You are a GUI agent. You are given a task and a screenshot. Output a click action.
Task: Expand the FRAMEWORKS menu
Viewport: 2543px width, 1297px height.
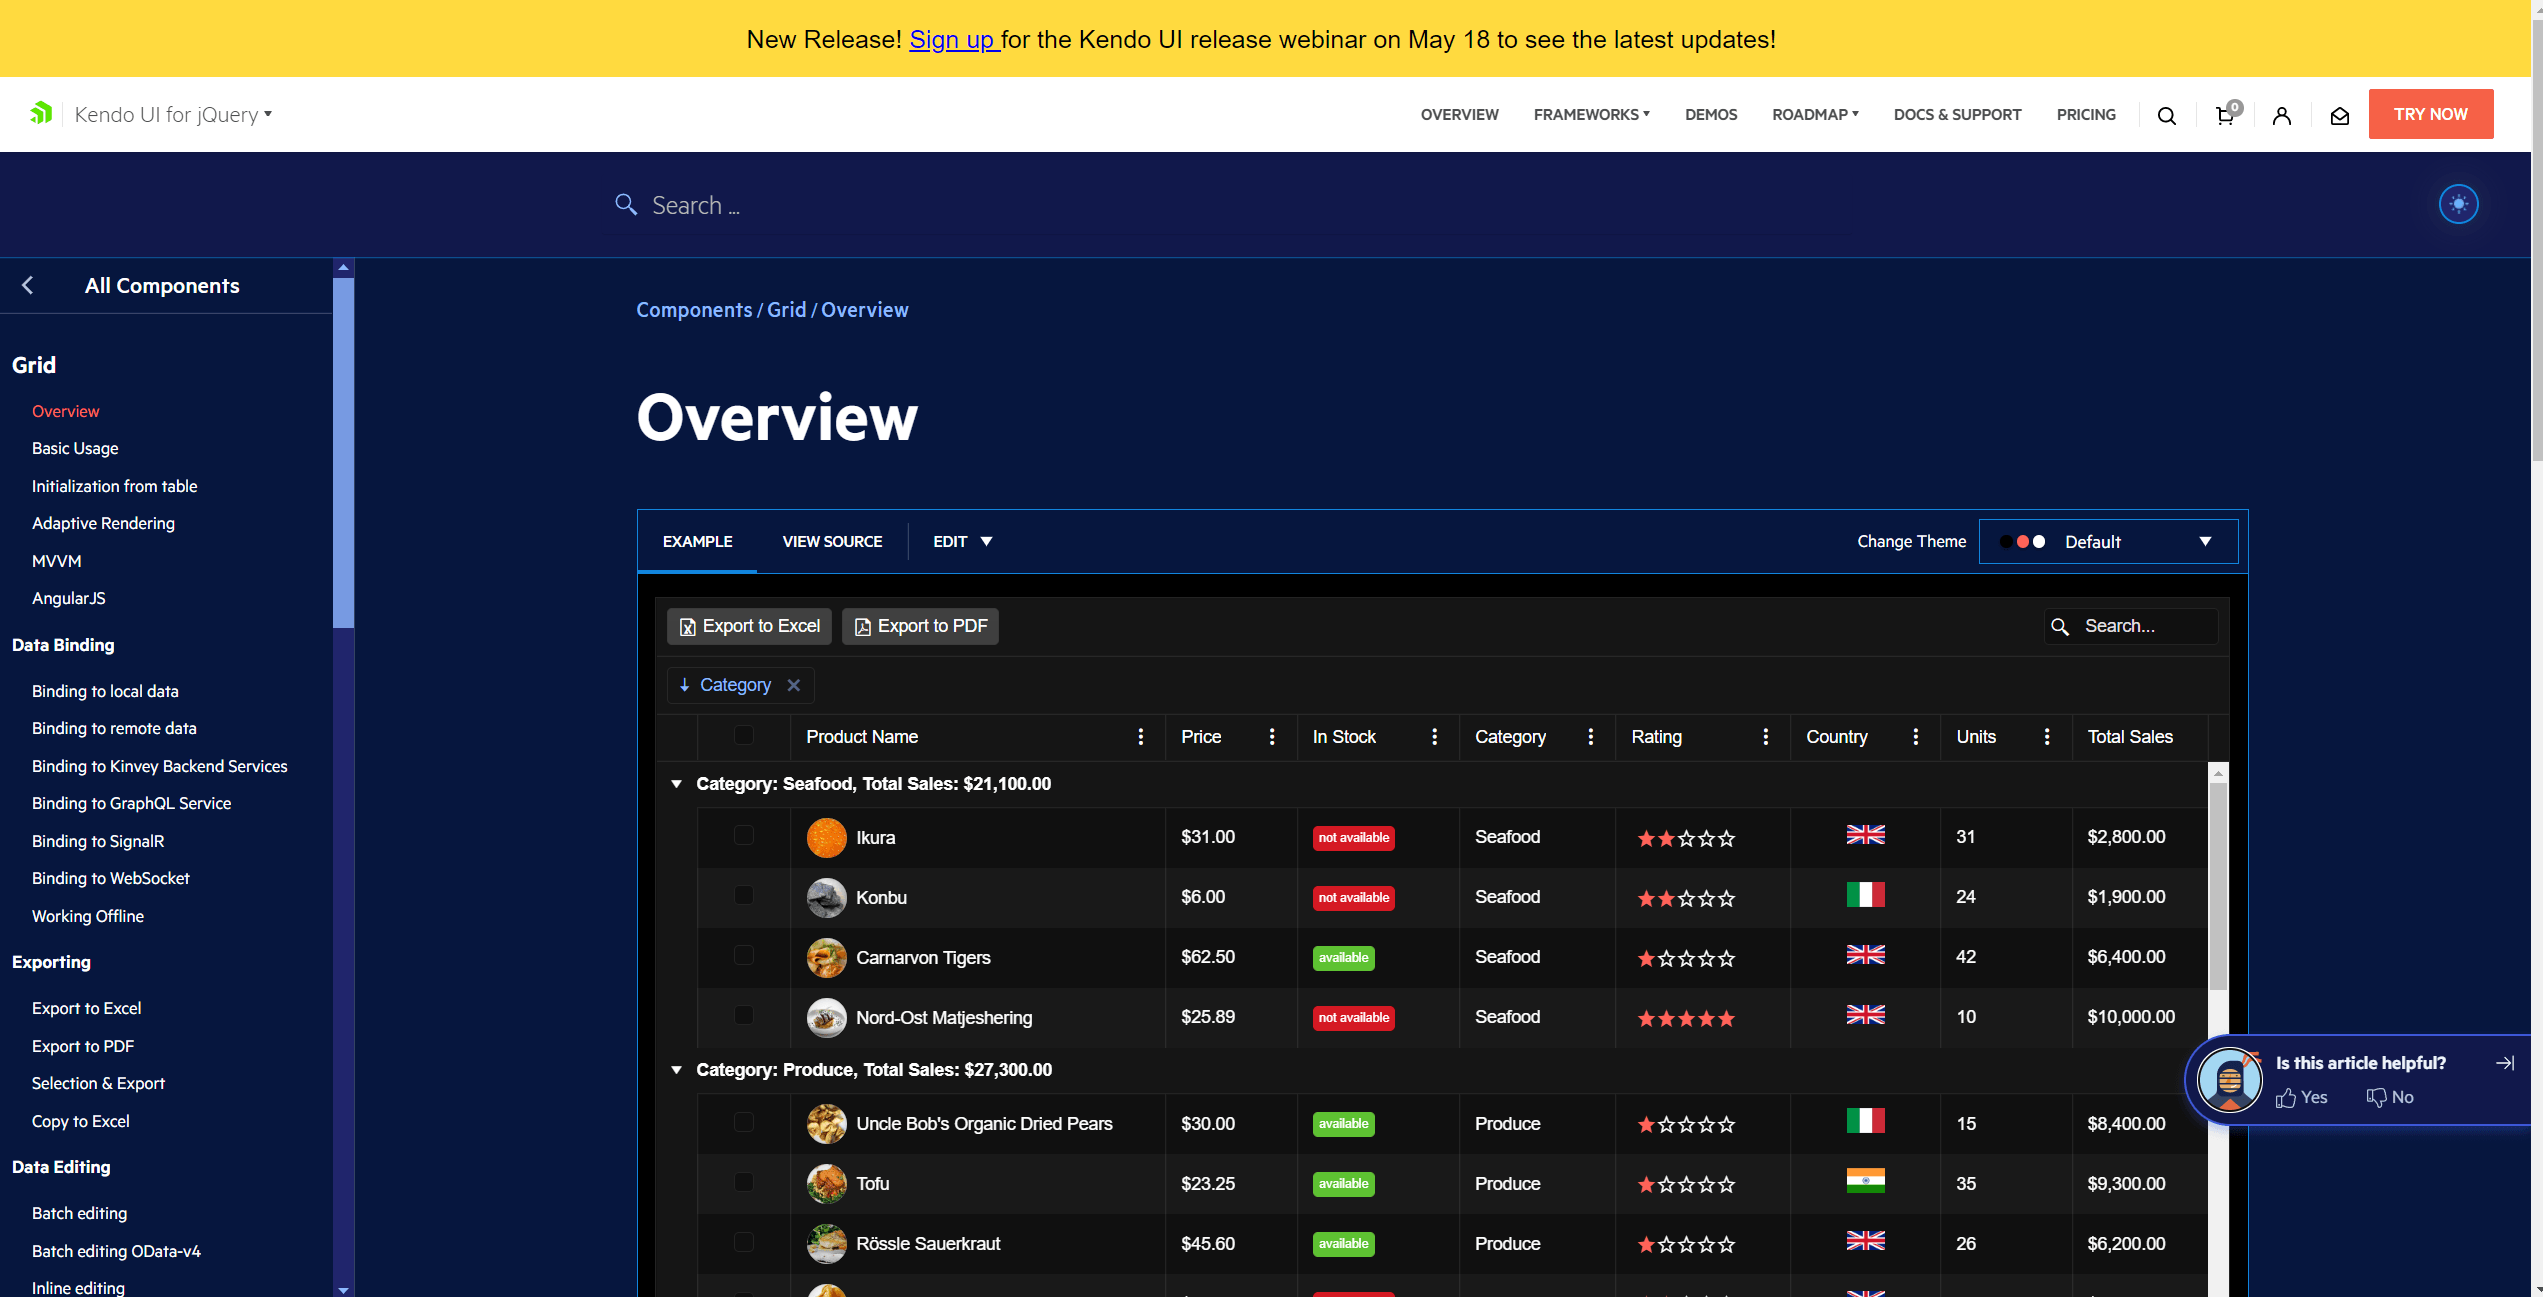(x=1592, y=115)
